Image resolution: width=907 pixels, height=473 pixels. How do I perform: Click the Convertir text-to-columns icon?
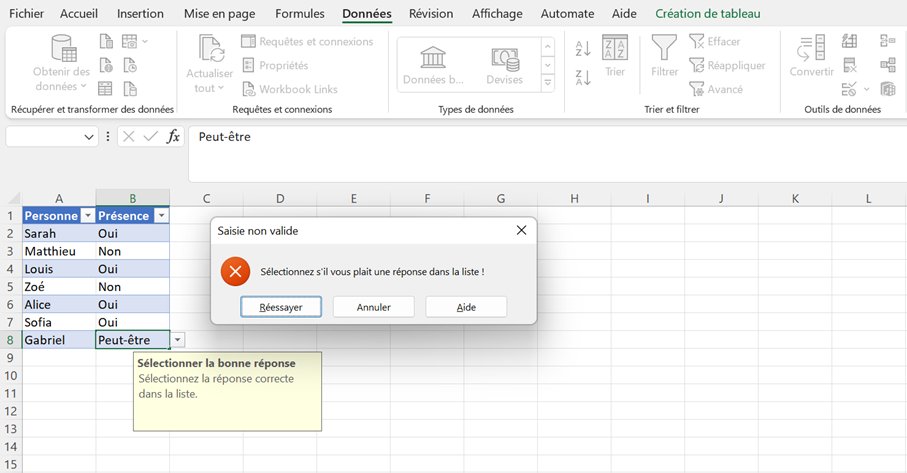[811, 48]
